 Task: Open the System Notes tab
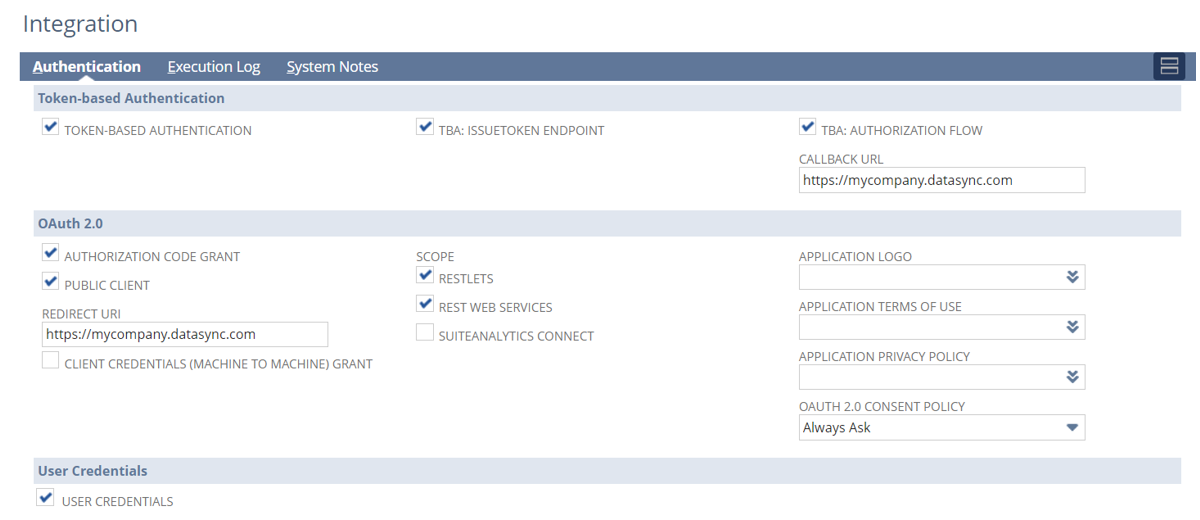tap(332, 67)
